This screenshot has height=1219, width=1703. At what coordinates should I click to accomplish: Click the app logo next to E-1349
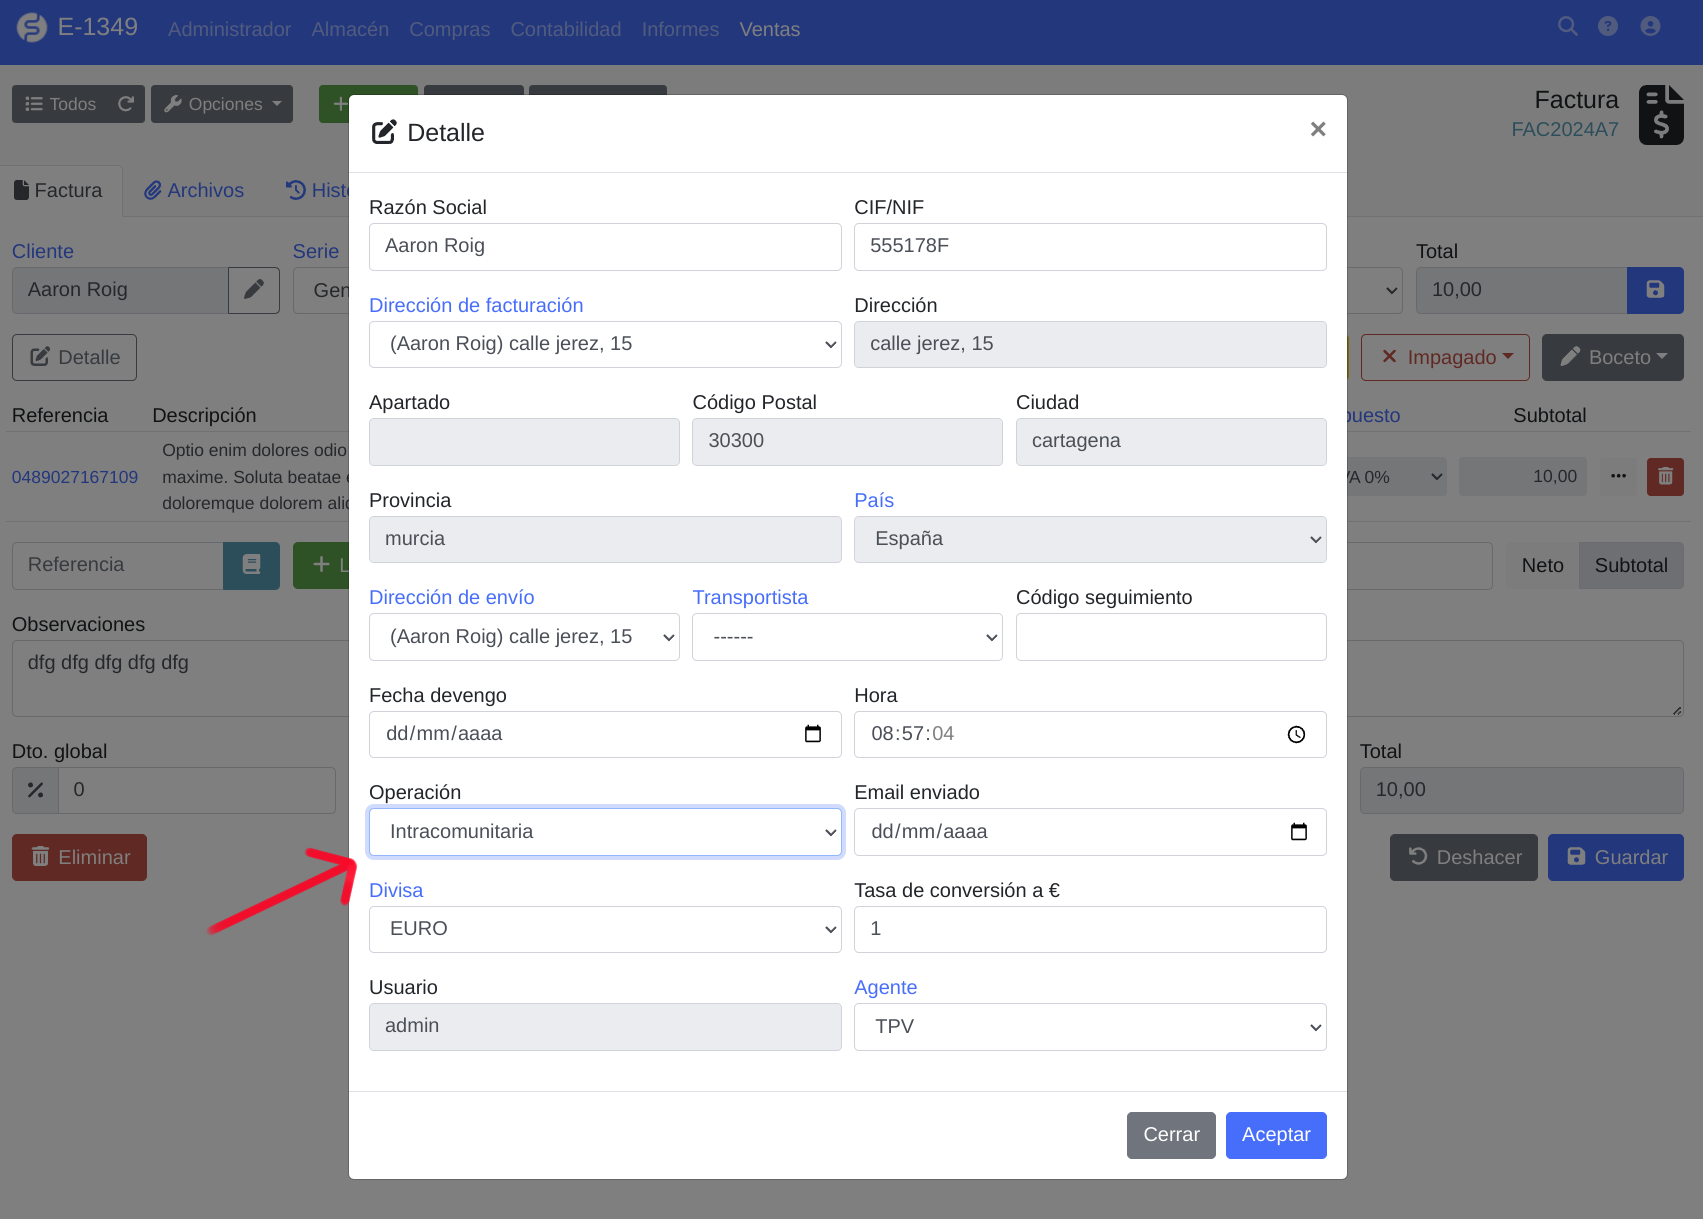(x=31, y=28)
